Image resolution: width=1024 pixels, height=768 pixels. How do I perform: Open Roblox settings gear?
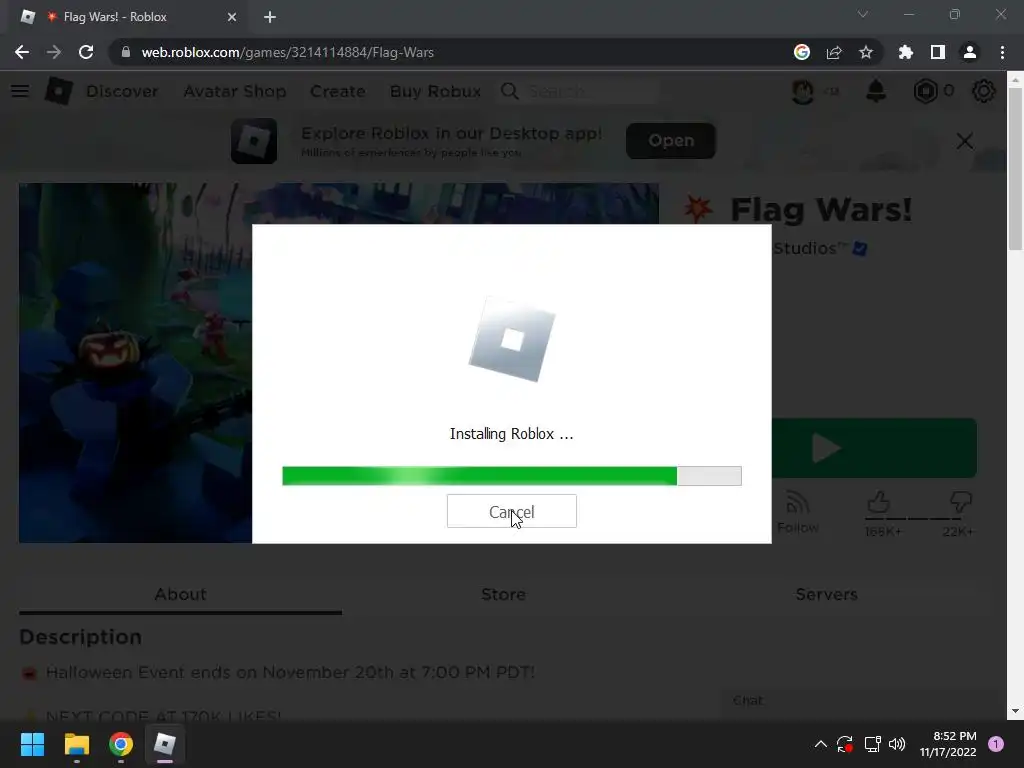pyautogui.click(x=984, y=91)
